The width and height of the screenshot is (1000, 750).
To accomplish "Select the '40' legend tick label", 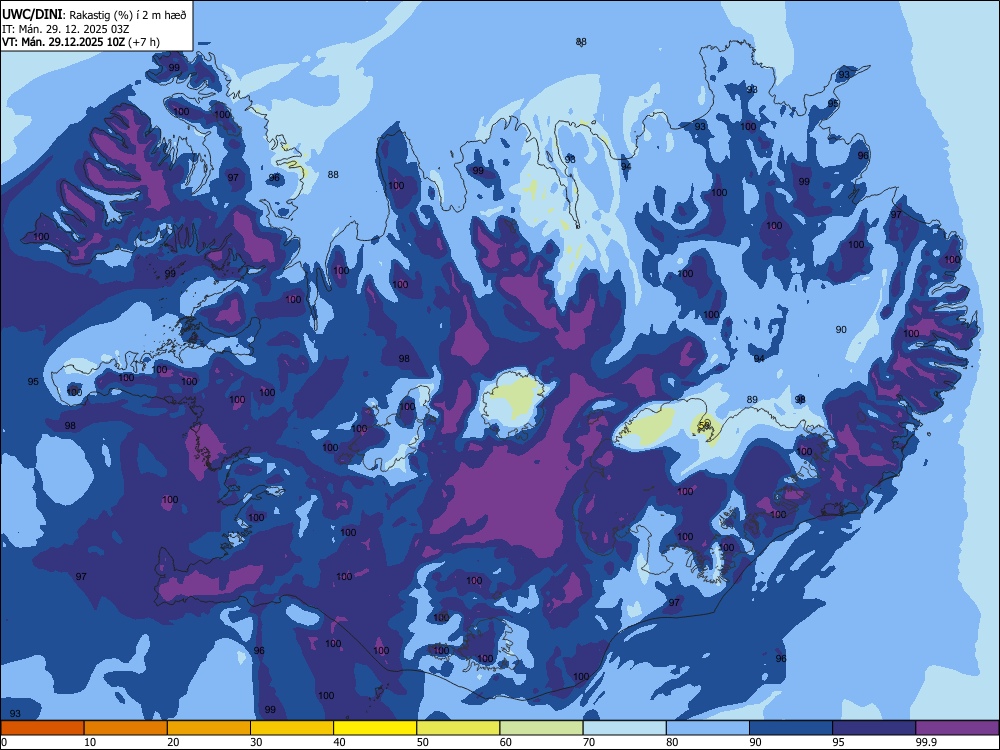I will [x=339, y=742].
